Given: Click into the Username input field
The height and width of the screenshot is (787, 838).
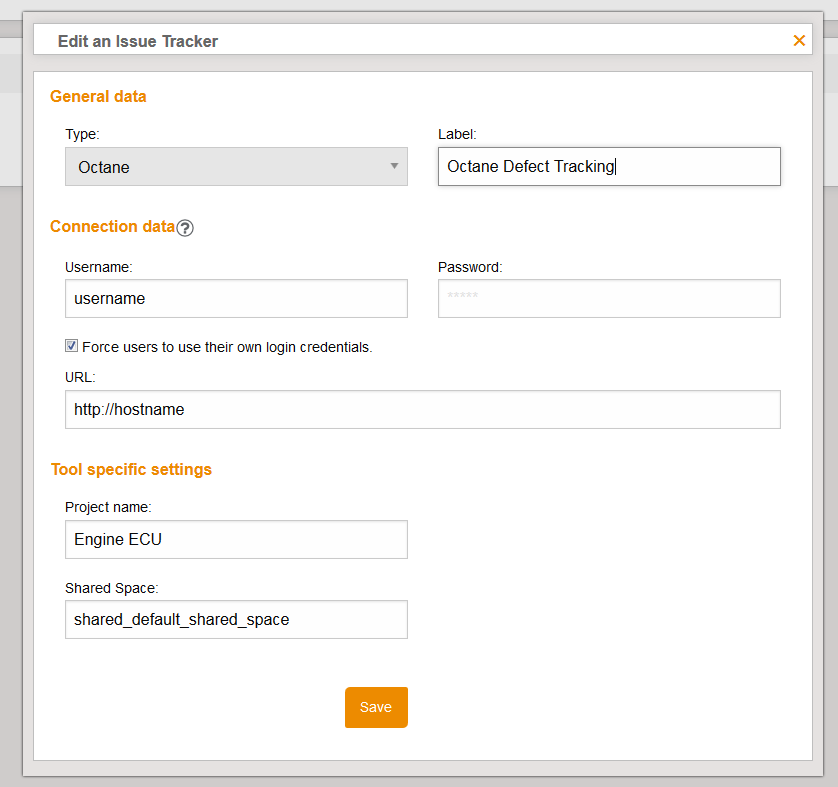Looking at the screenshot, I should (236, 299).
